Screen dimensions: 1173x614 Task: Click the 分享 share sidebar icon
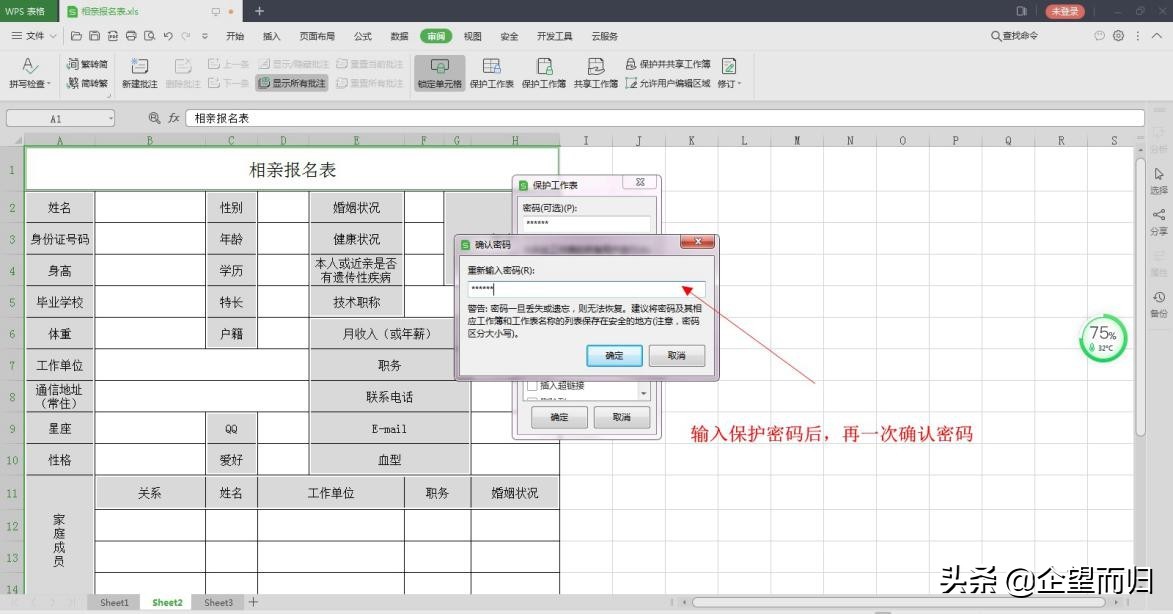tap(1159, 222)
